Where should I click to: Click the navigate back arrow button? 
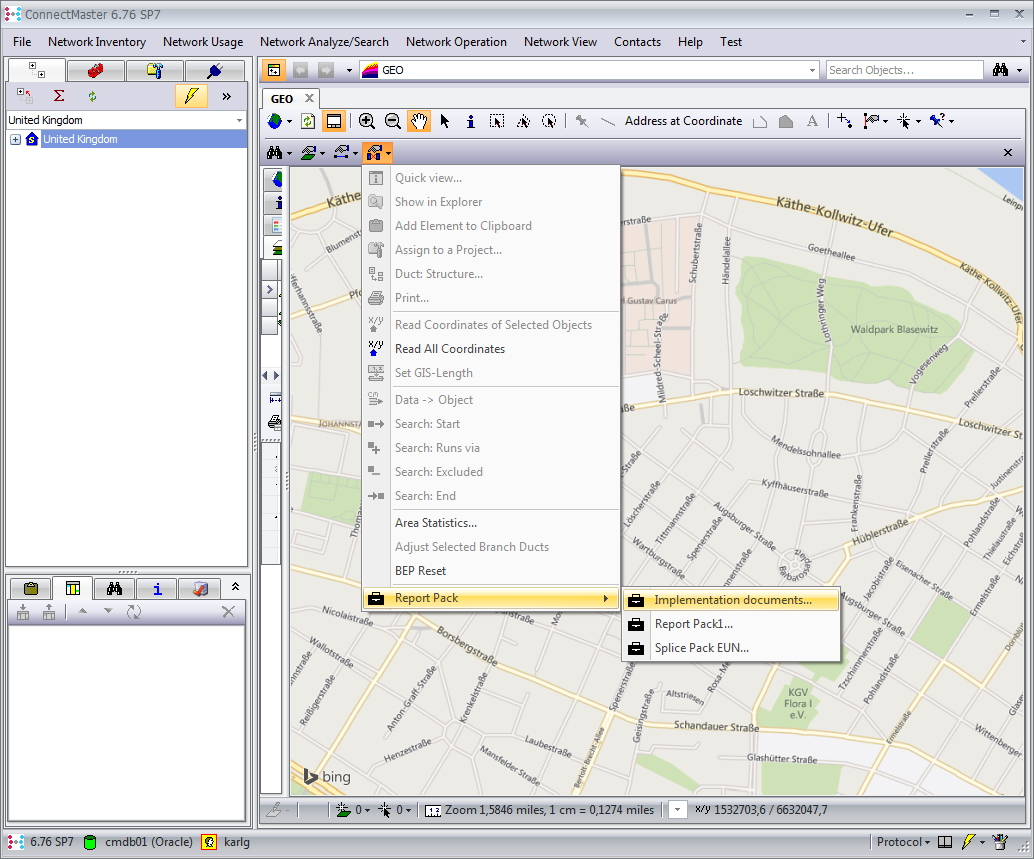click(300, 70)
